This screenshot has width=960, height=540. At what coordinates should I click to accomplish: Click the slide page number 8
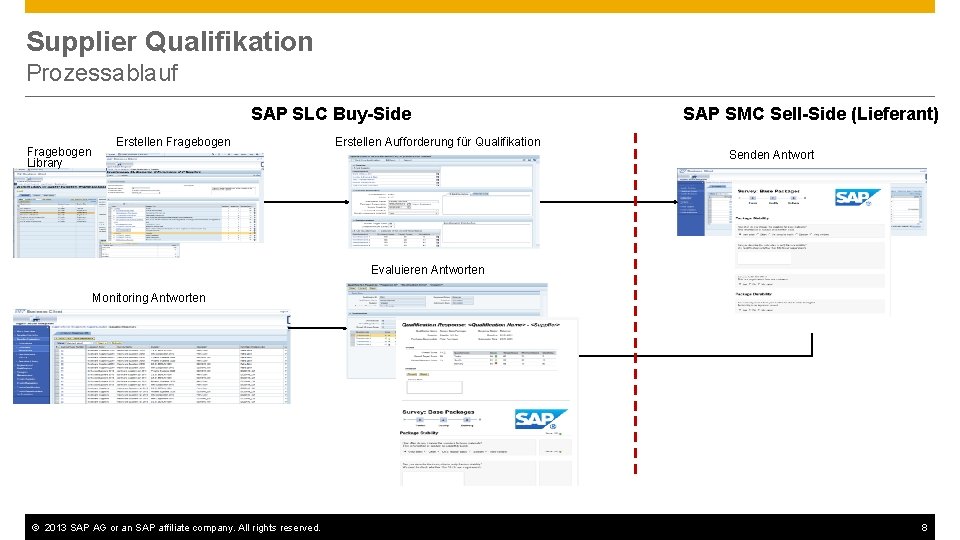(924, 528)
